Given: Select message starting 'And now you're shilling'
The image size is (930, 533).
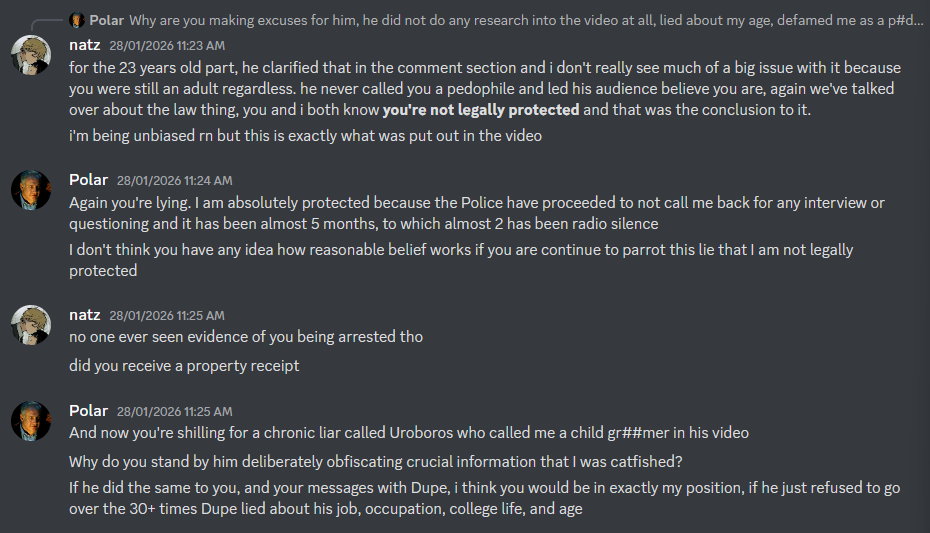Looking at the screenshot, I should coord(409,433).
